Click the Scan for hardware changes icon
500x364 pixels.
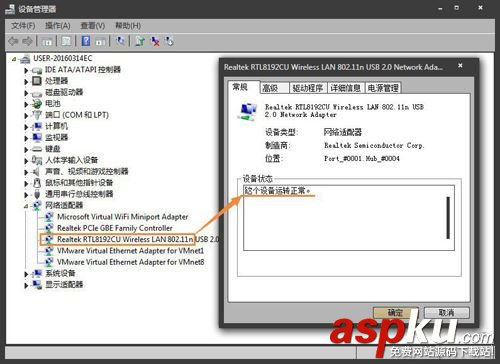(121, 41)
